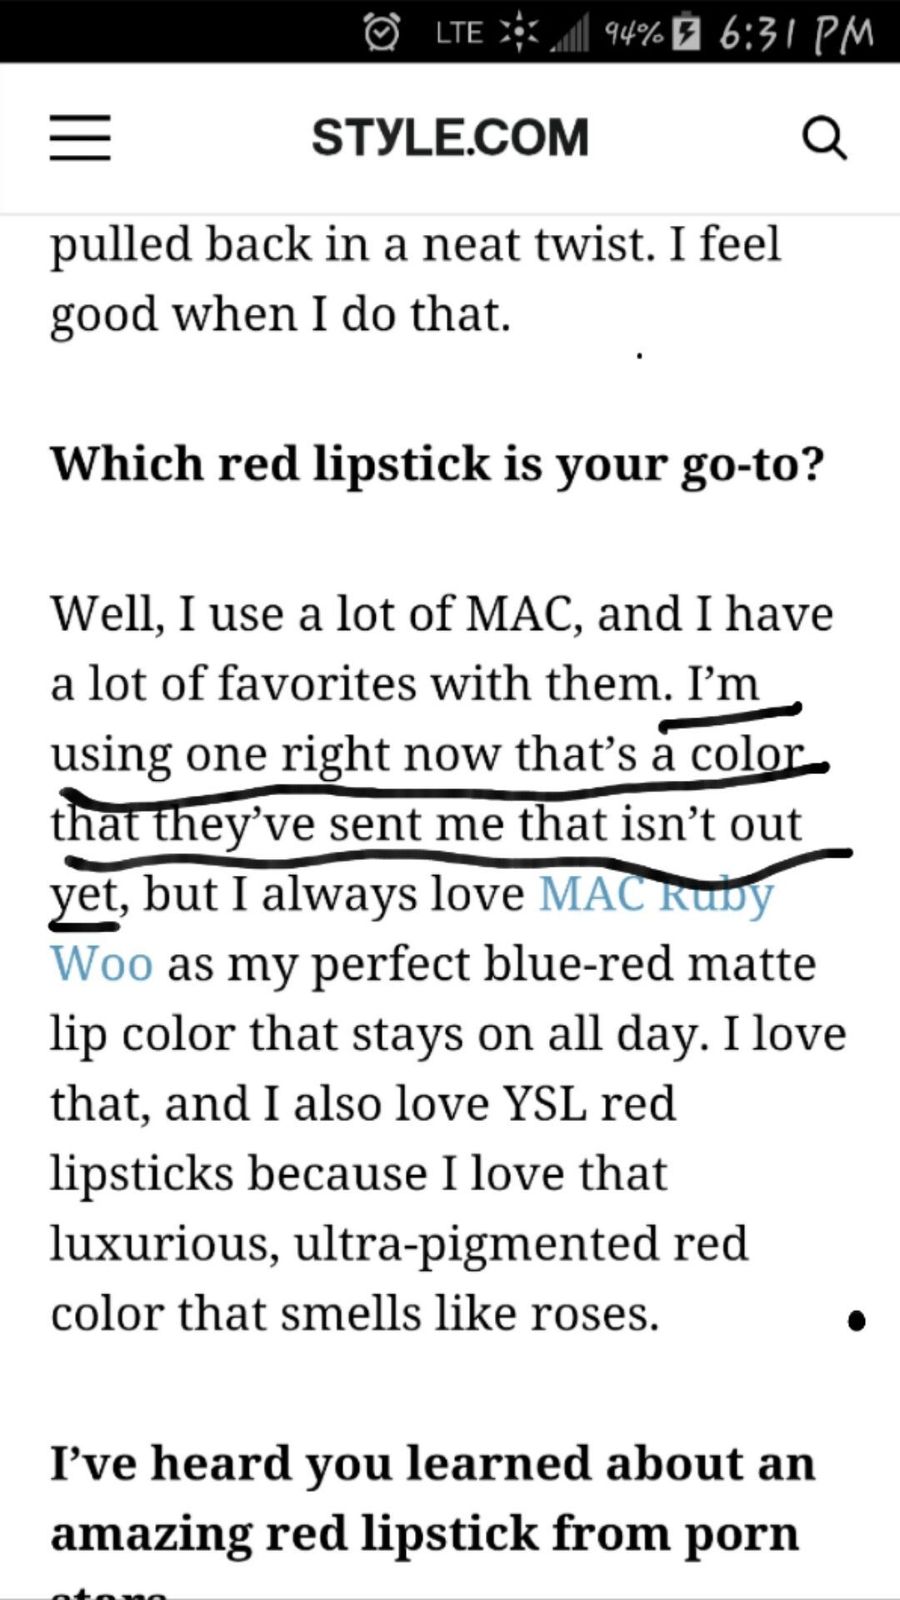900x1600 pixels.
Task: Tap the search magnifier icon
Action: (825, 138)
